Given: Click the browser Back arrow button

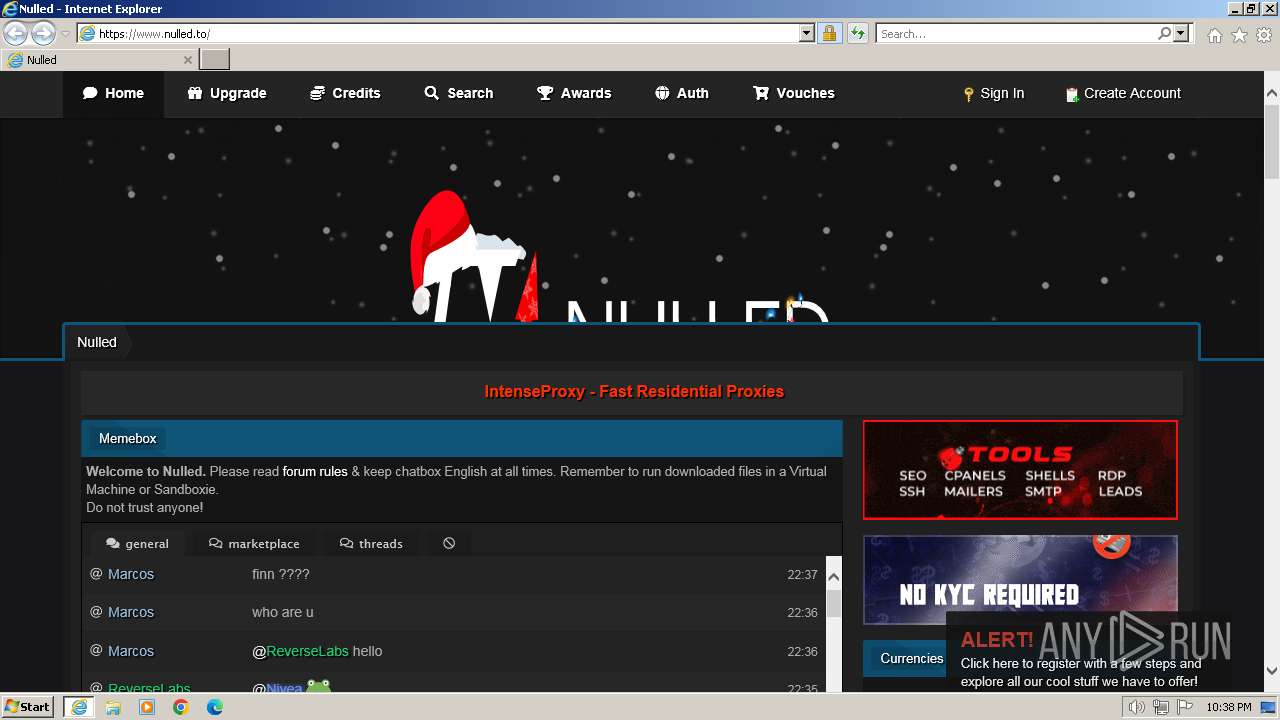Looking at the screenshot, I should pos(16,33).
